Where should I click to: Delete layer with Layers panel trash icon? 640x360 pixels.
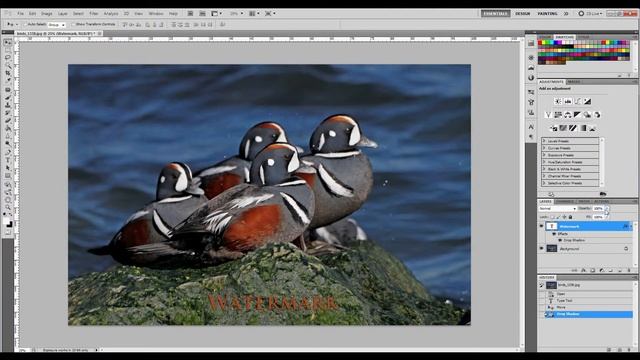pyautogui.click(x=629, y=270)
